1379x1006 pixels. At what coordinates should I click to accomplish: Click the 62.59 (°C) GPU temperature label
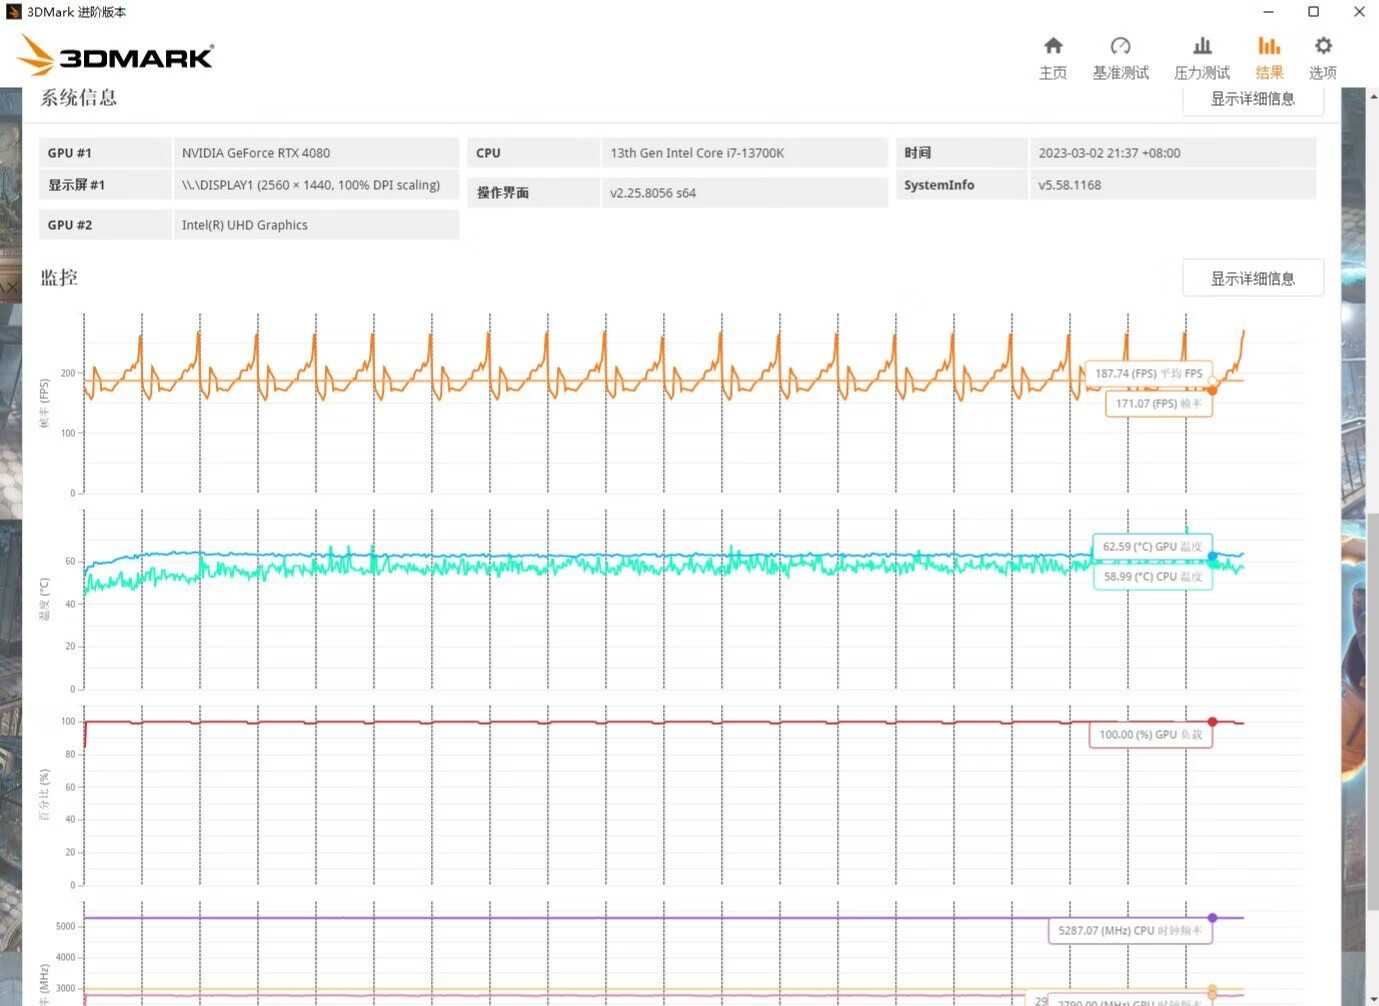tap(1152, 546)
